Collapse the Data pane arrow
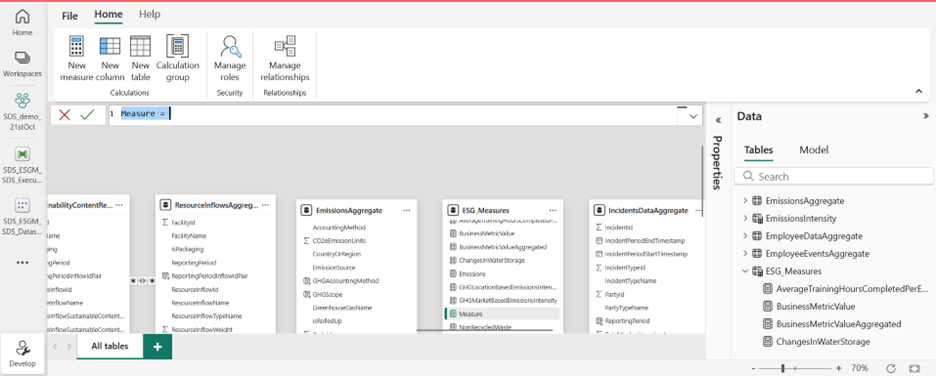This screenshot has width=936, height=376. [x=926, y=116]
